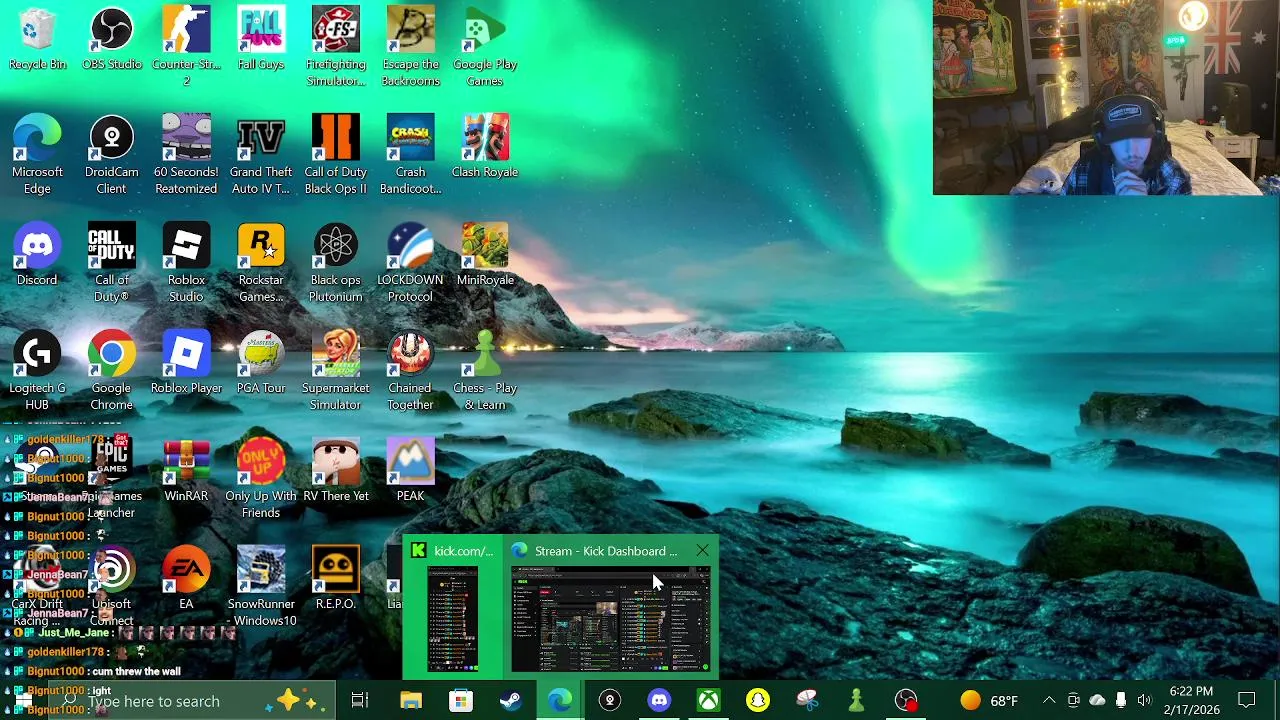Open Snapchat from the taskbar
1280x720 pixels.
(758, 701)
